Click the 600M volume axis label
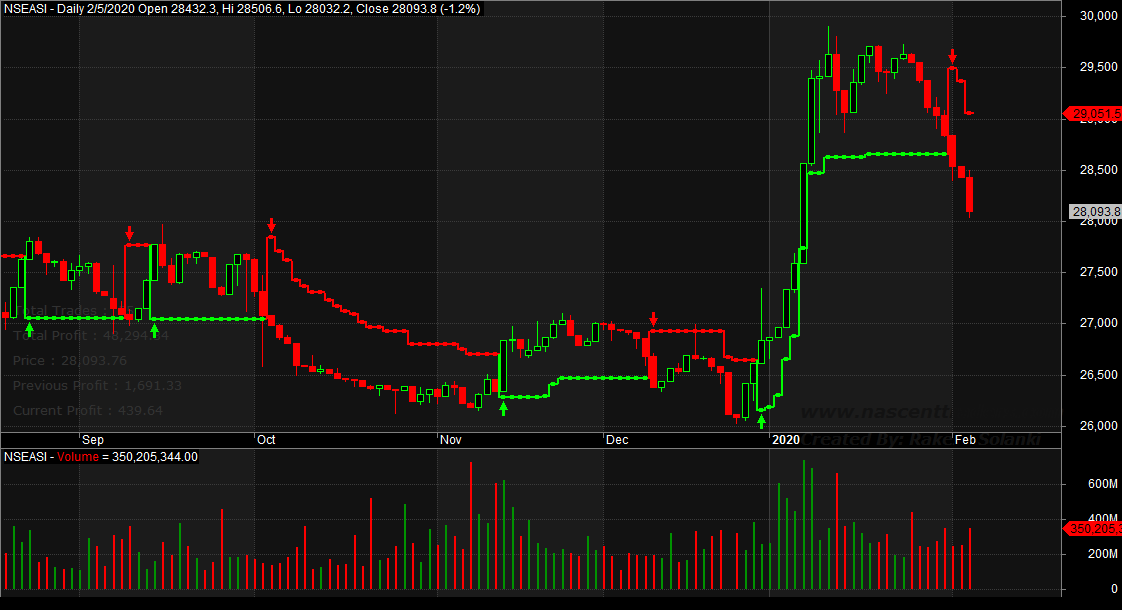This screenshot has height=610, width=1122. [x=1103, y=484]
